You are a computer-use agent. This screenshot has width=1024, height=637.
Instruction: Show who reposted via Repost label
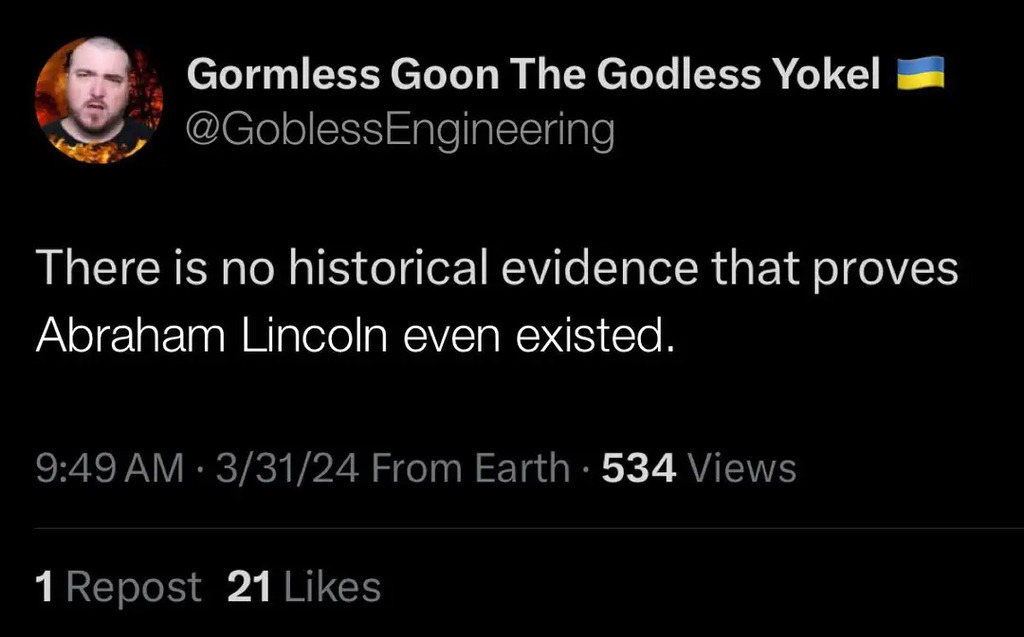133,587
